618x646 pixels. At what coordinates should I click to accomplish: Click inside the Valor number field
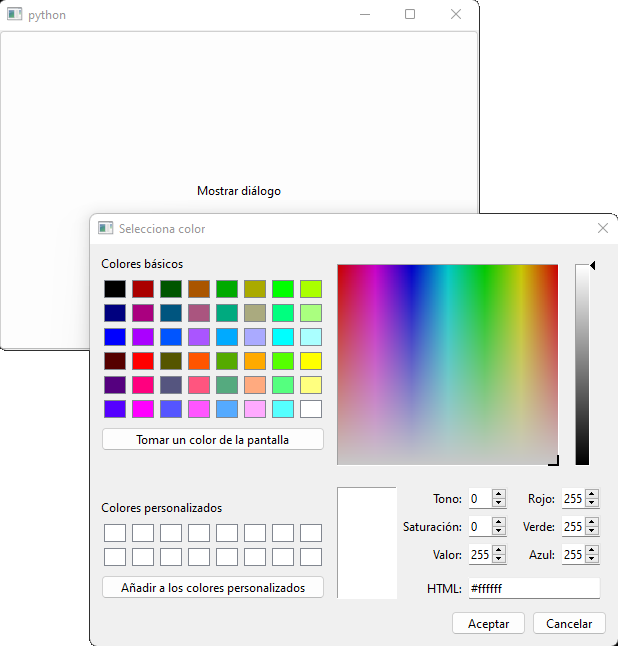click(x=480, y=555)
